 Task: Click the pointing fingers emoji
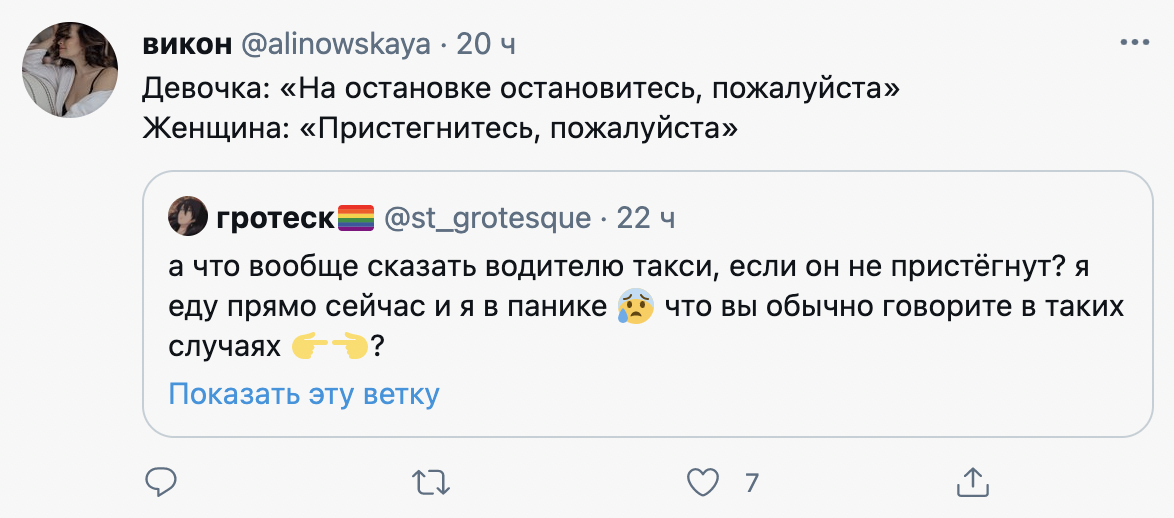pos(329,348)
